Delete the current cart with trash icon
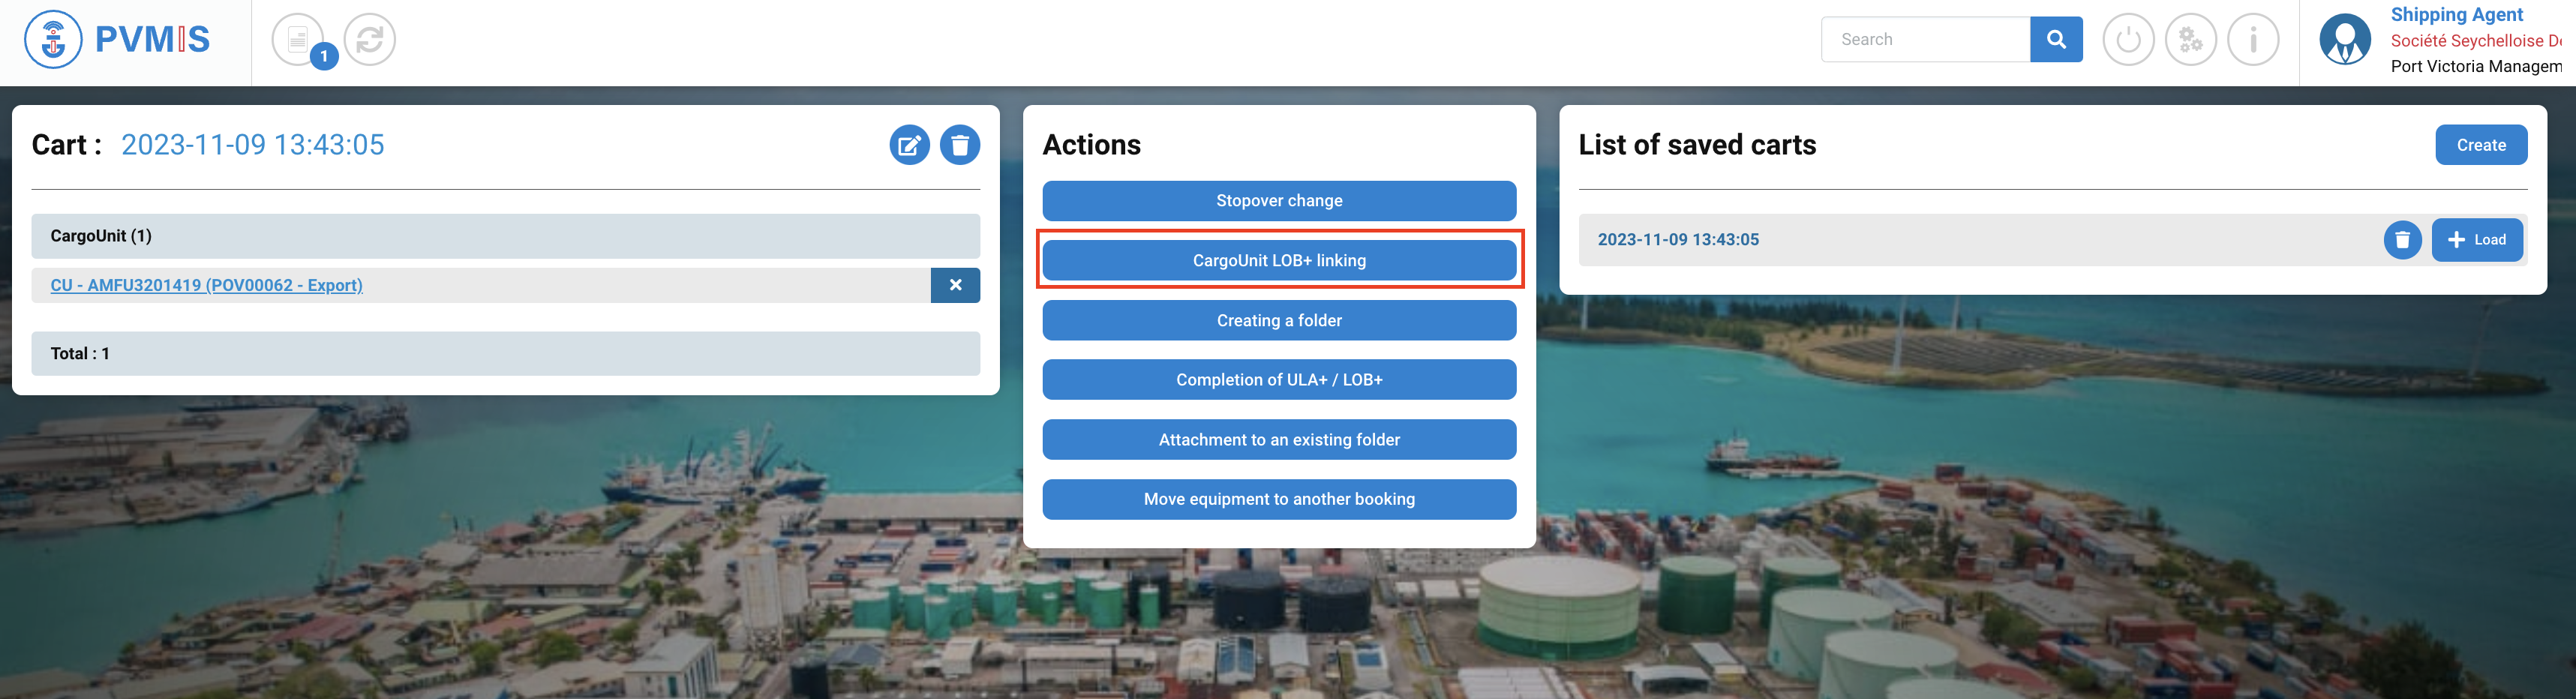The image size is (2576, 699). [960, 146]
